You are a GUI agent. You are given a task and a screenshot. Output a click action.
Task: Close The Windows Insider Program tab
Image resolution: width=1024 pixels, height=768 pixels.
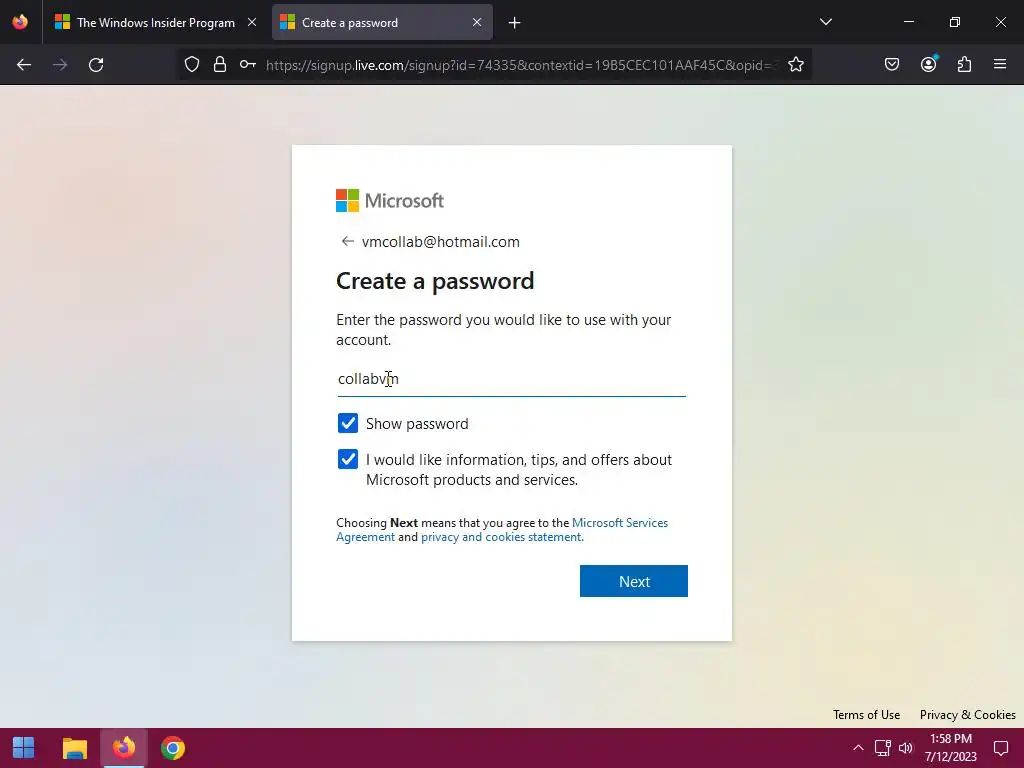coord(252,22)
